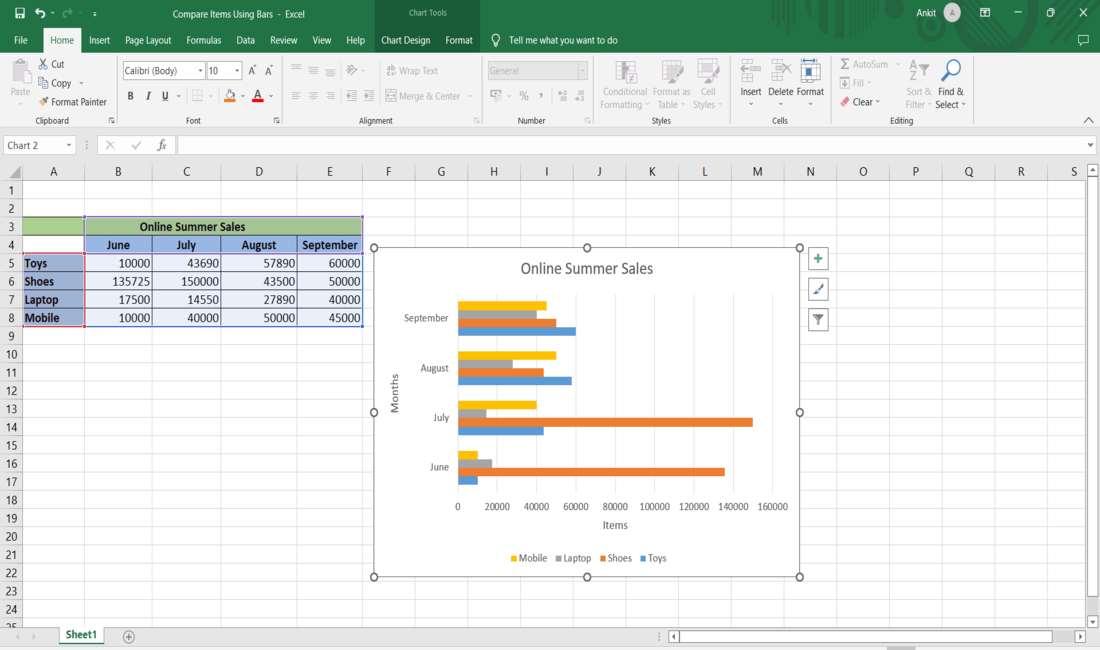The height and width of the screenshot is (650, 1100).
Task: Expand the Number Format dropdown
Action: click(x=582, y=71)
